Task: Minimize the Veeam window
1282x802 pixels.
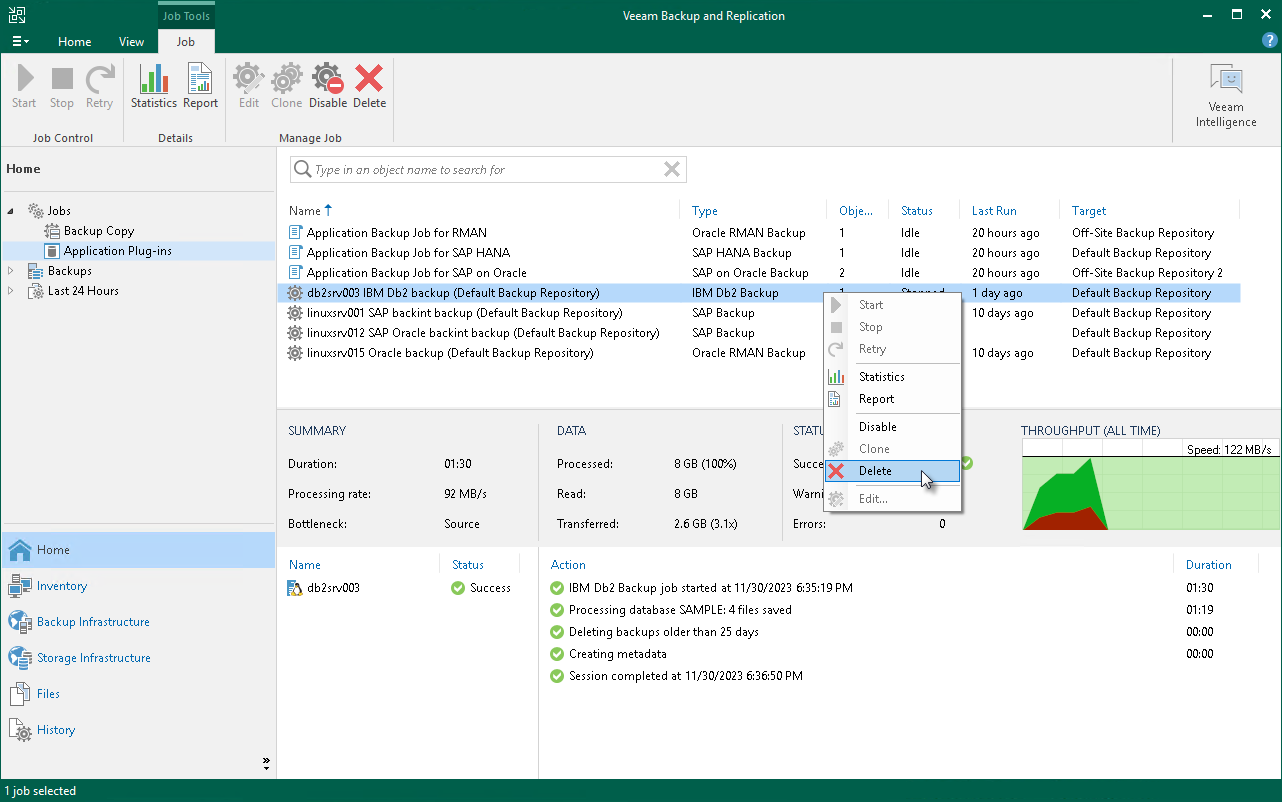Action: tap(1208, 15)
